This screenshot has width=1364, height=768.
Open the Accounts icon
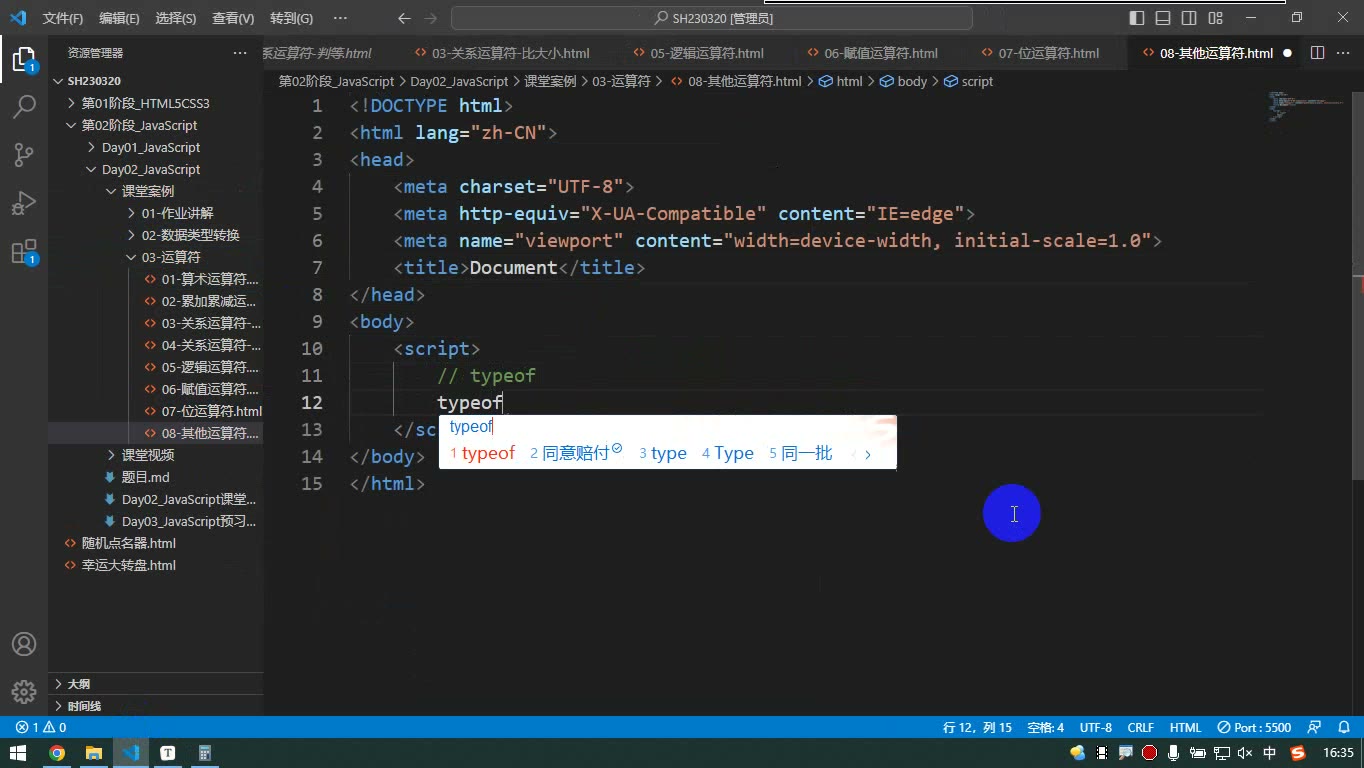point(24,644)
